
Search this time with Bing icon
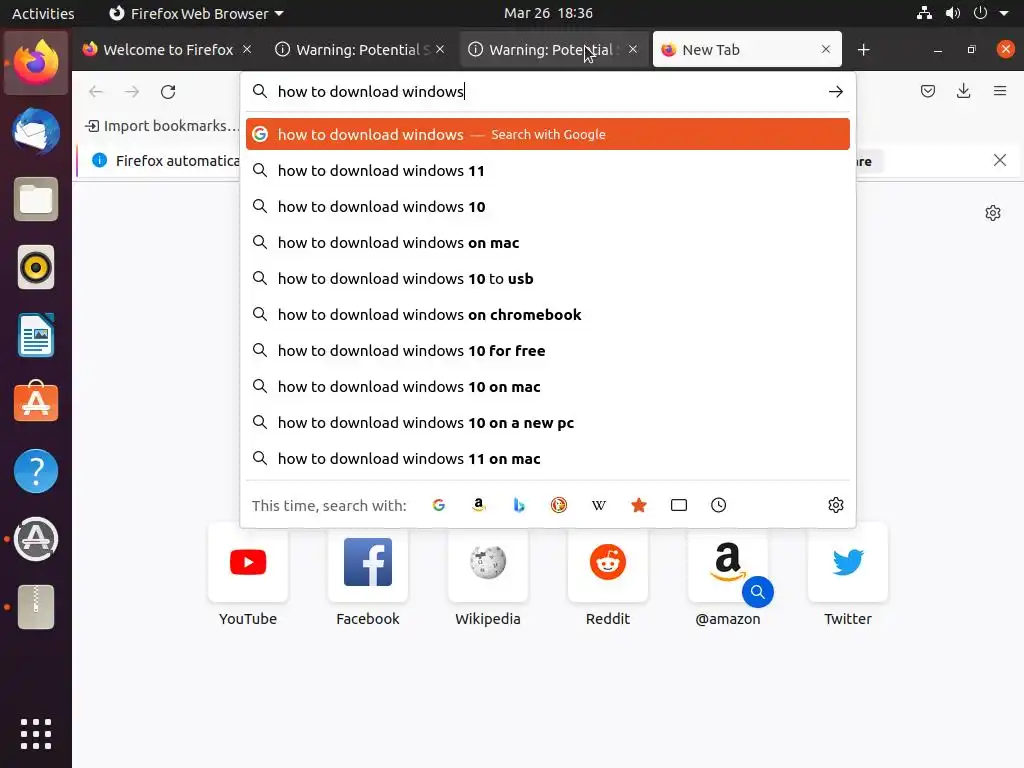tap(519, 505)
